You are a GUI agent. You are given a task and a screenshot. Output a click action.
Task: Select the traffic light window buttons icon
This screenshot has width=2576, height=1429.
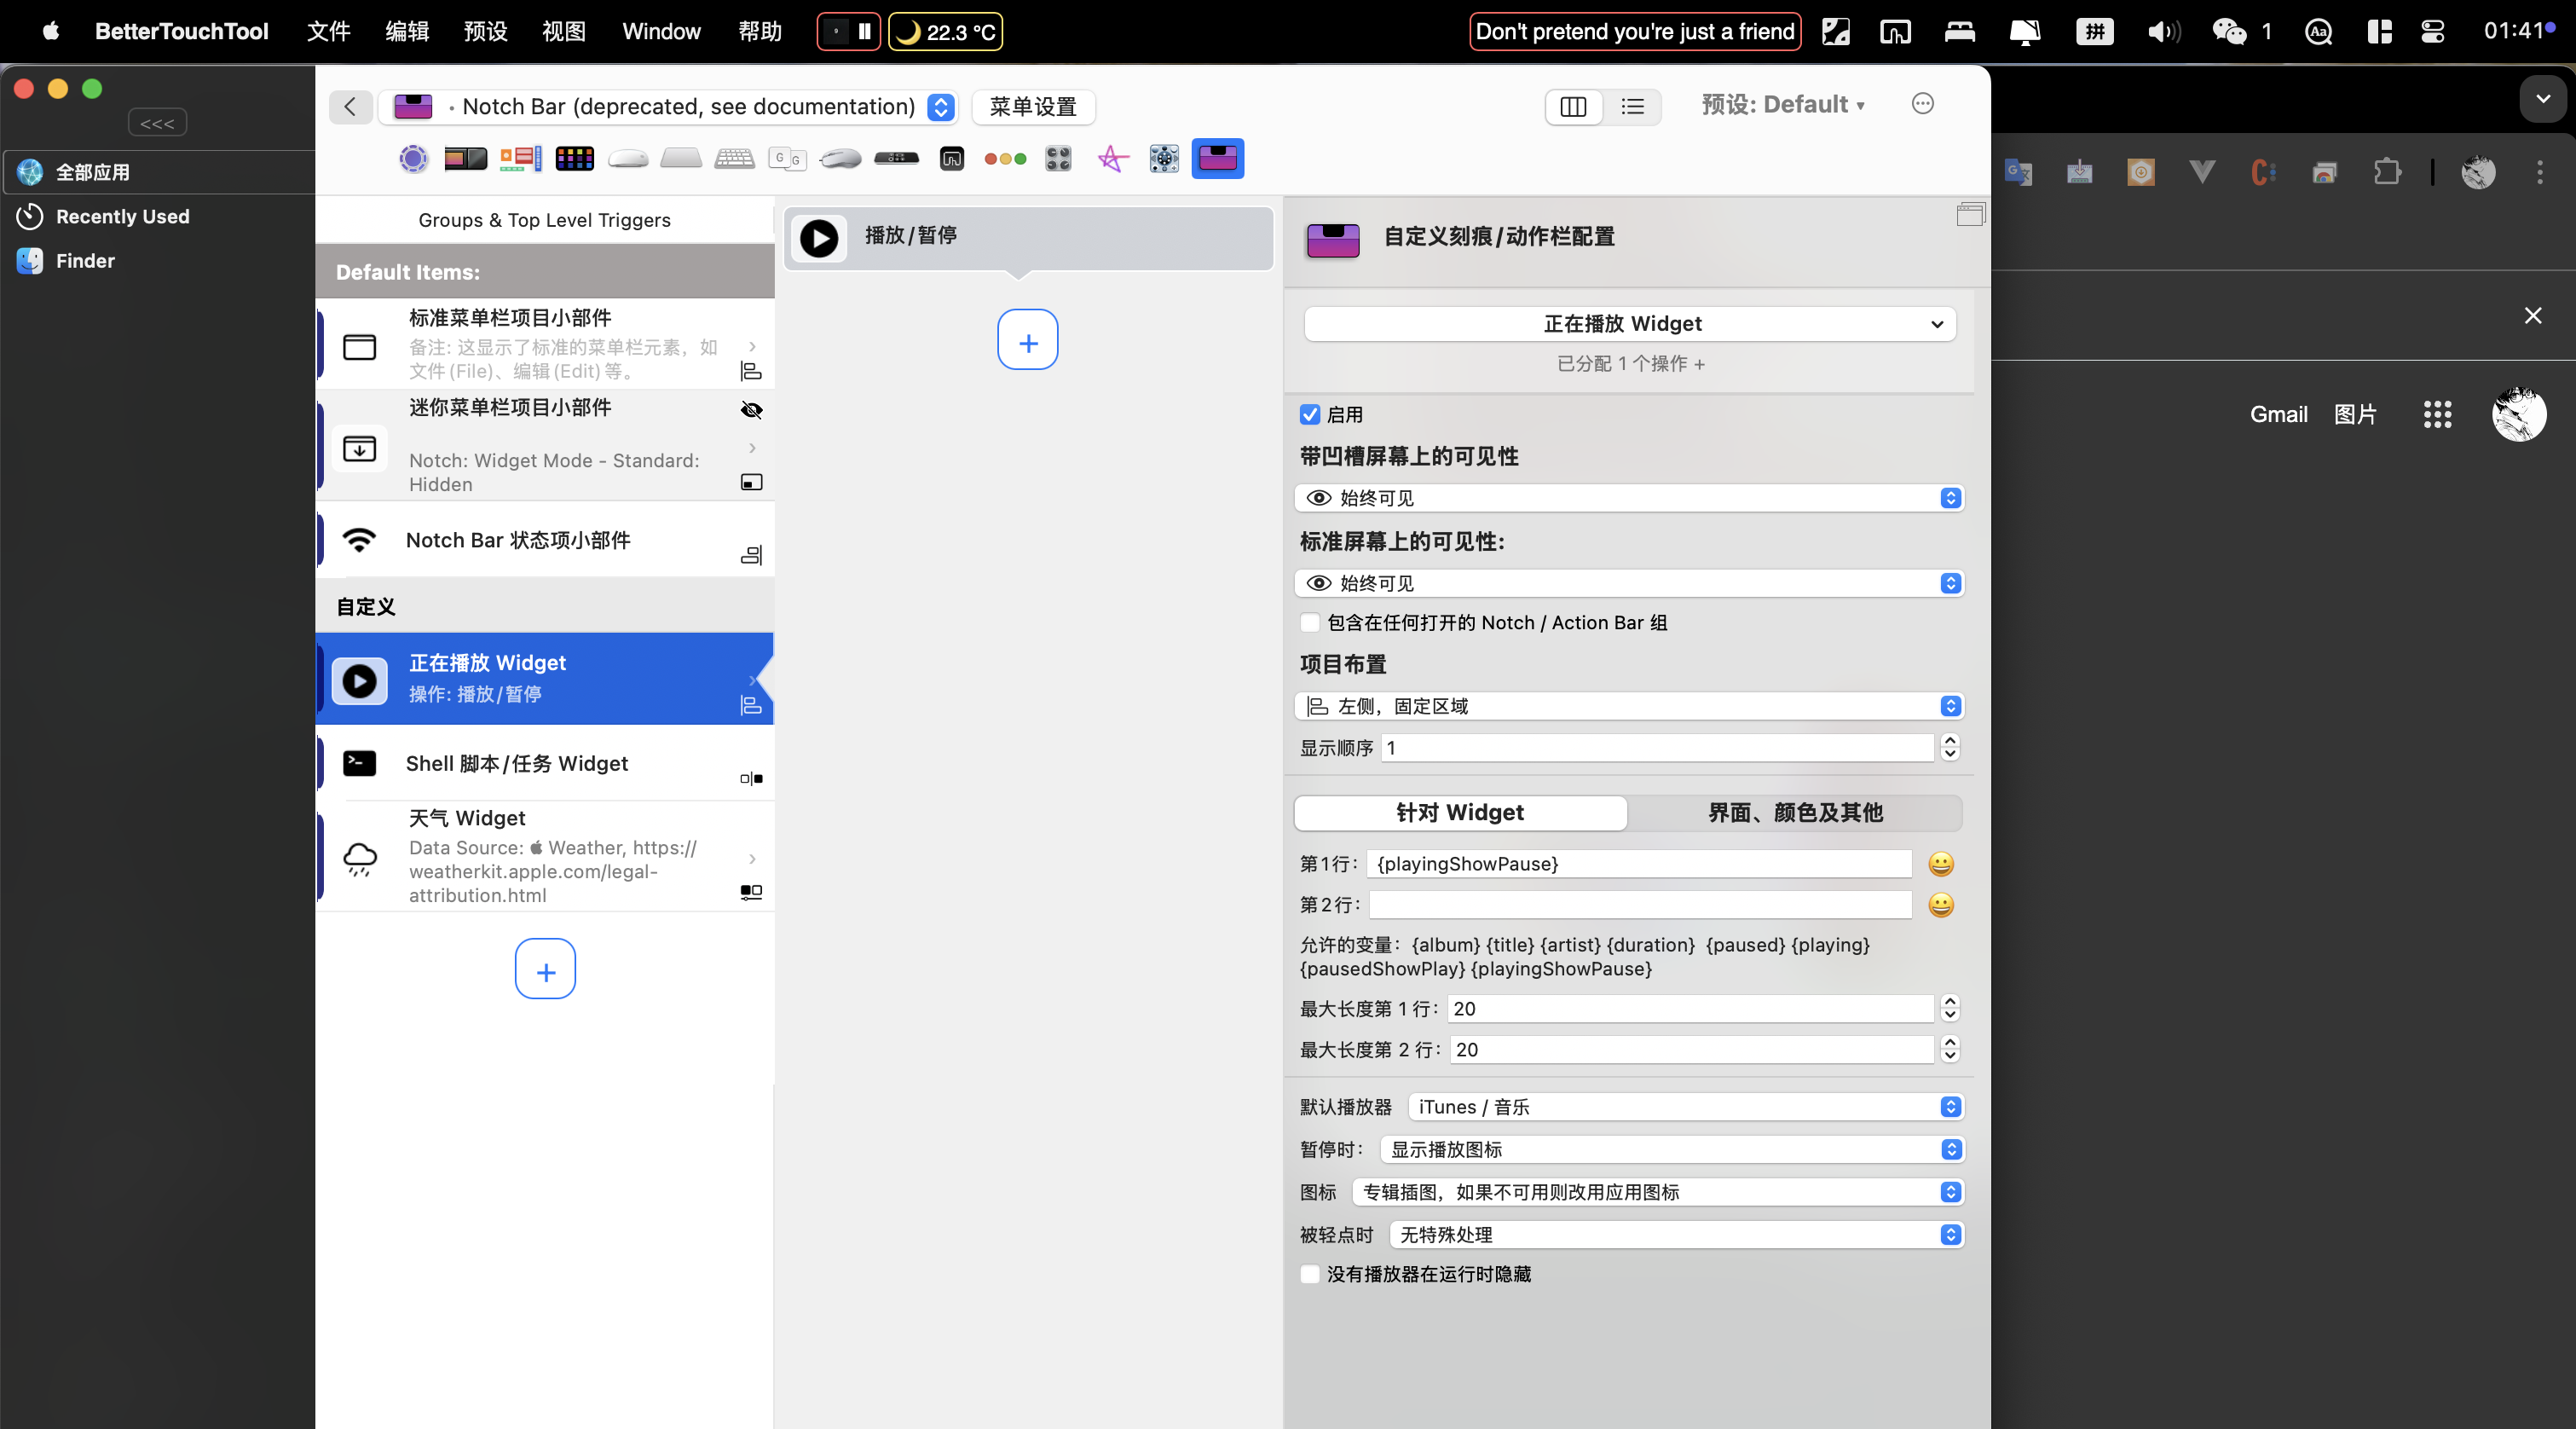pos(1005,159)
